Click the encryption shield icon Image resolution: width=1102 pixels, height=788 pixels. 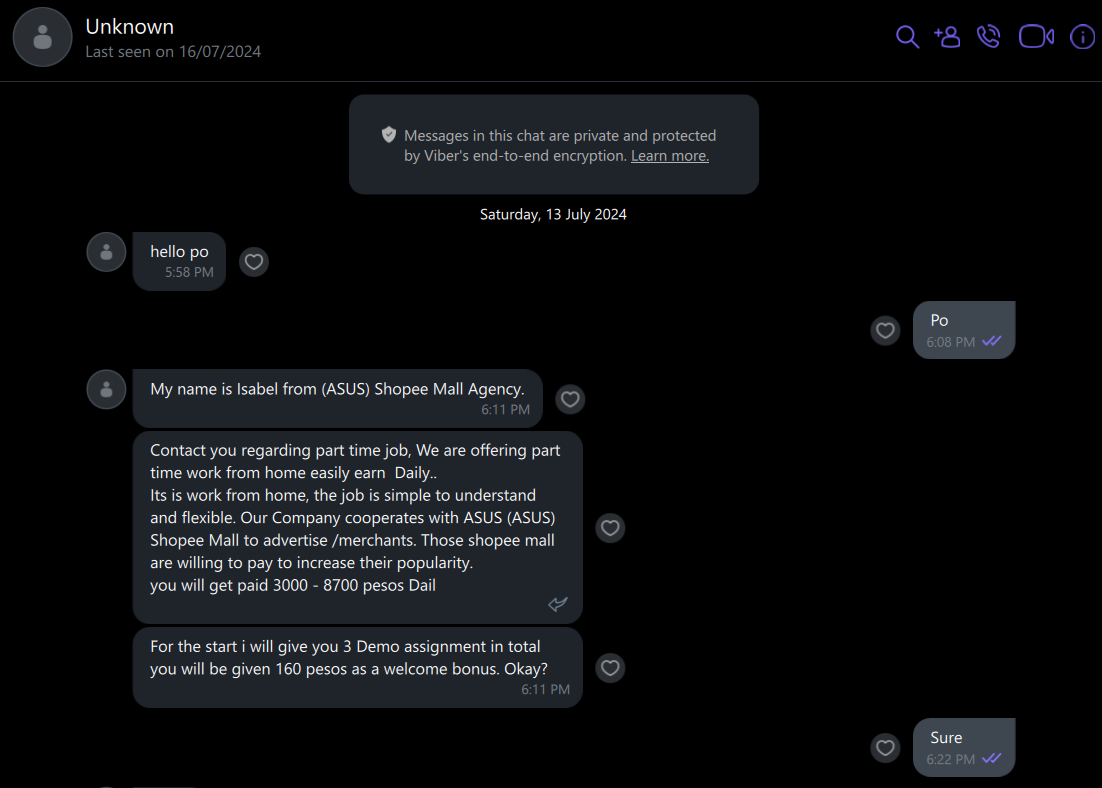[x=389, y=135]
